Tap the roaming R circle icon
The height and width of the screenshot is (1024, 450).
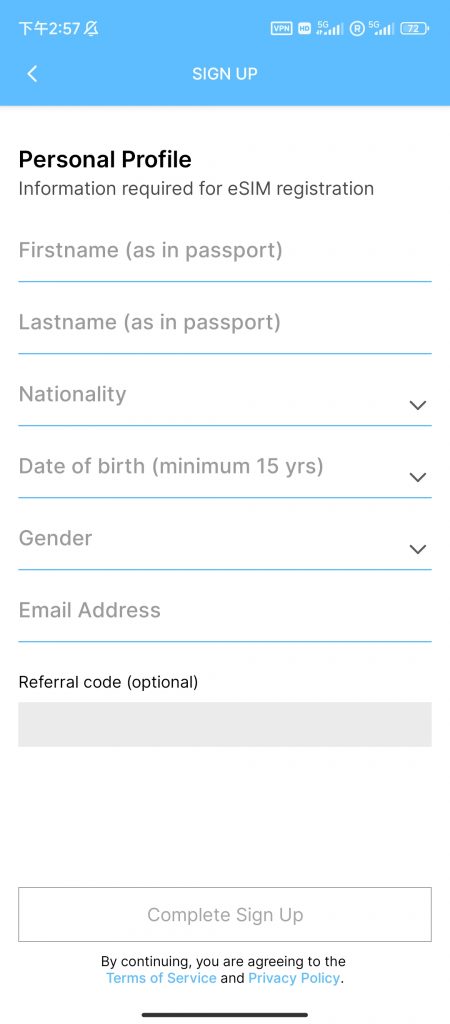(x=357, y=28)
